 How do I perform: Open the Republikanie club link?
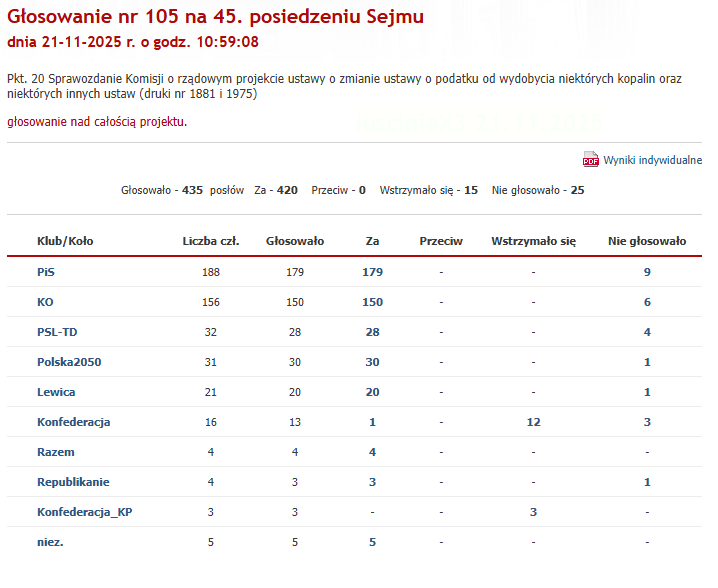pyautogui.click(x=73, y=482)
